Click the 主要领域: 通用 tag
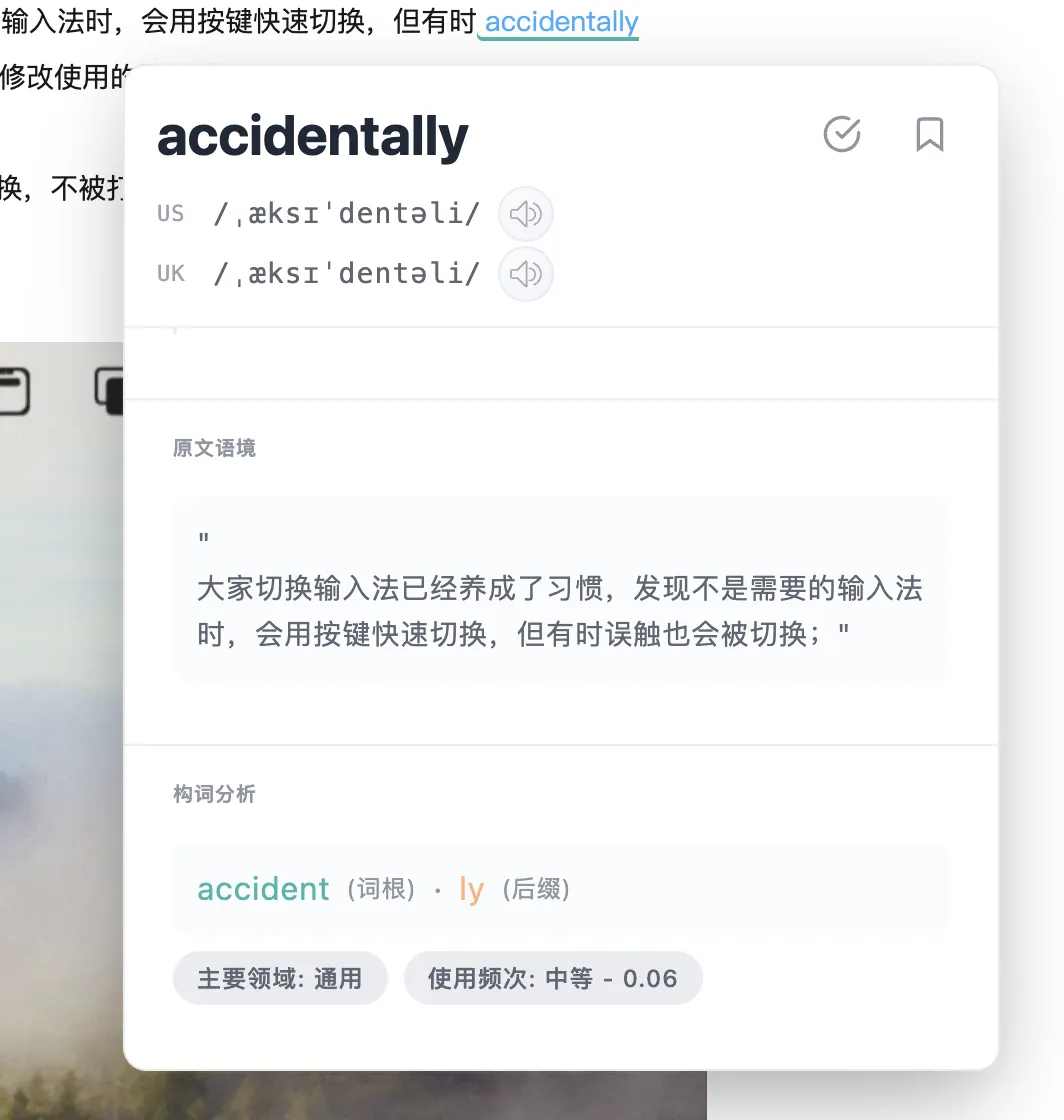The height and width of the screenshot is (1120, 1064). 280,978
